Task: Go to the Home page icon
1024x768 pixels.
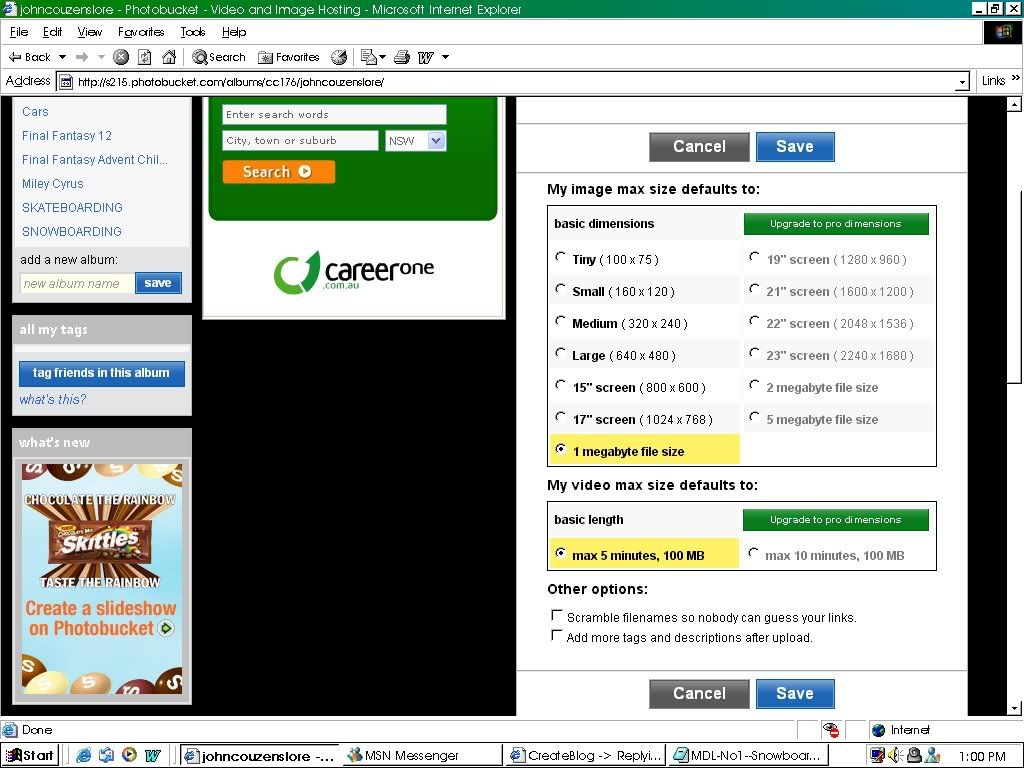Action: pos(169,57)
